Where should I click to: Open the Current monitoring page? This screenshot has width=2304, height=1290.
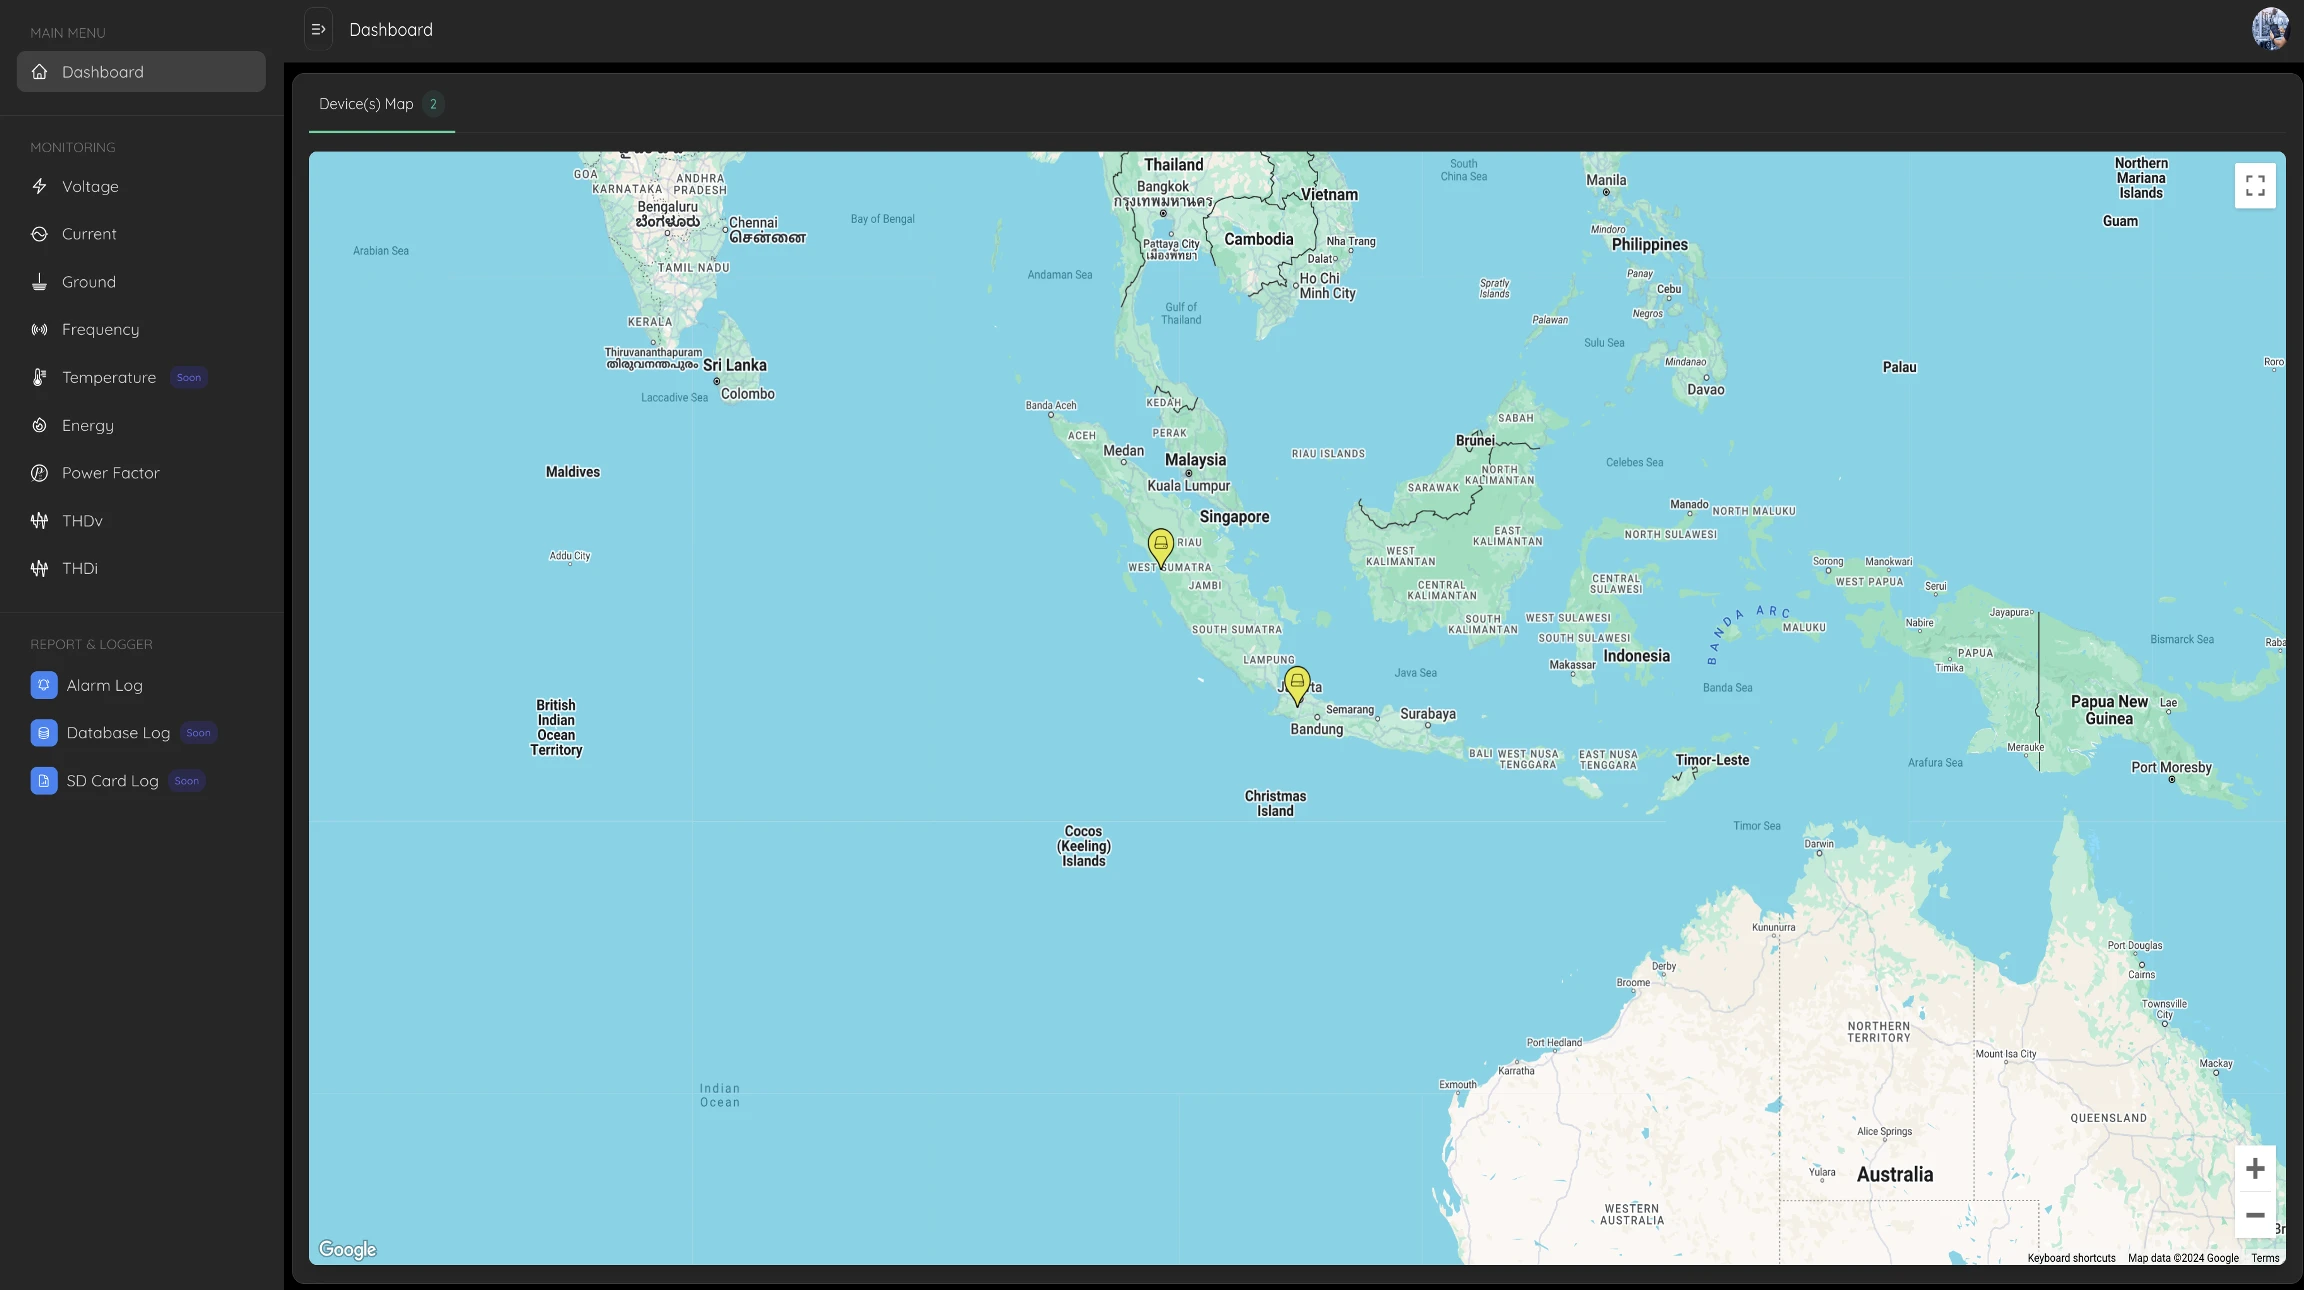89,234
